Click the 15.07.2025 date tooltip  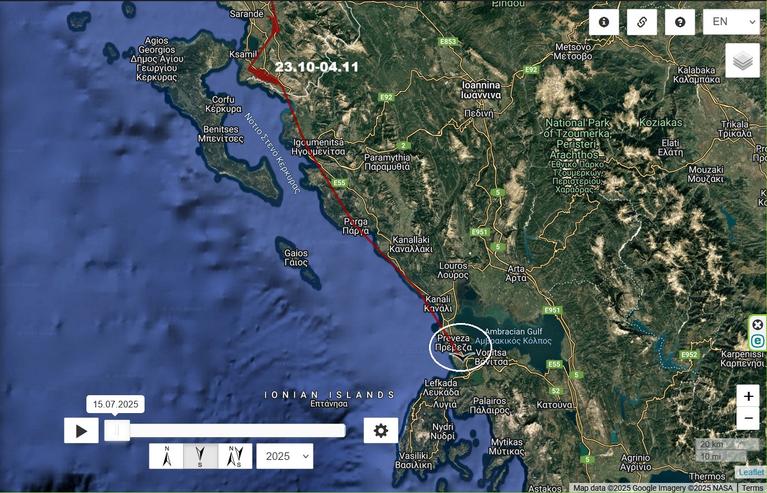click(115, 404)
